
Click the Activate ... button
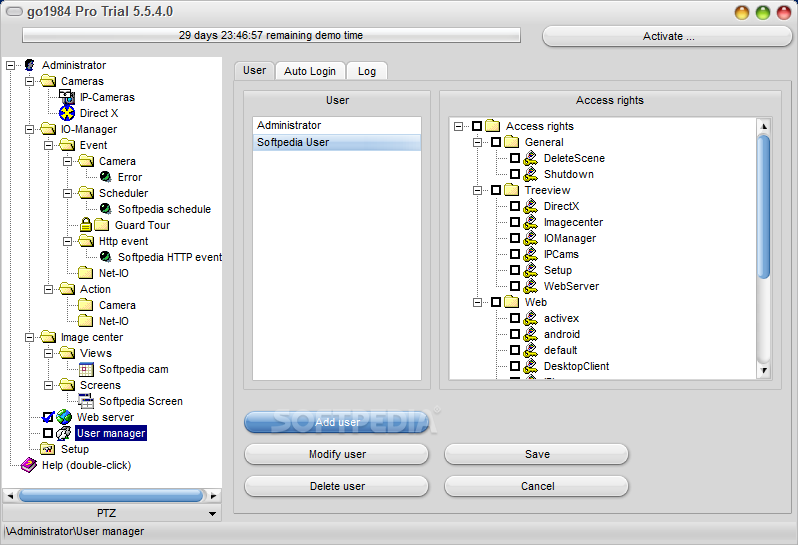667,36
